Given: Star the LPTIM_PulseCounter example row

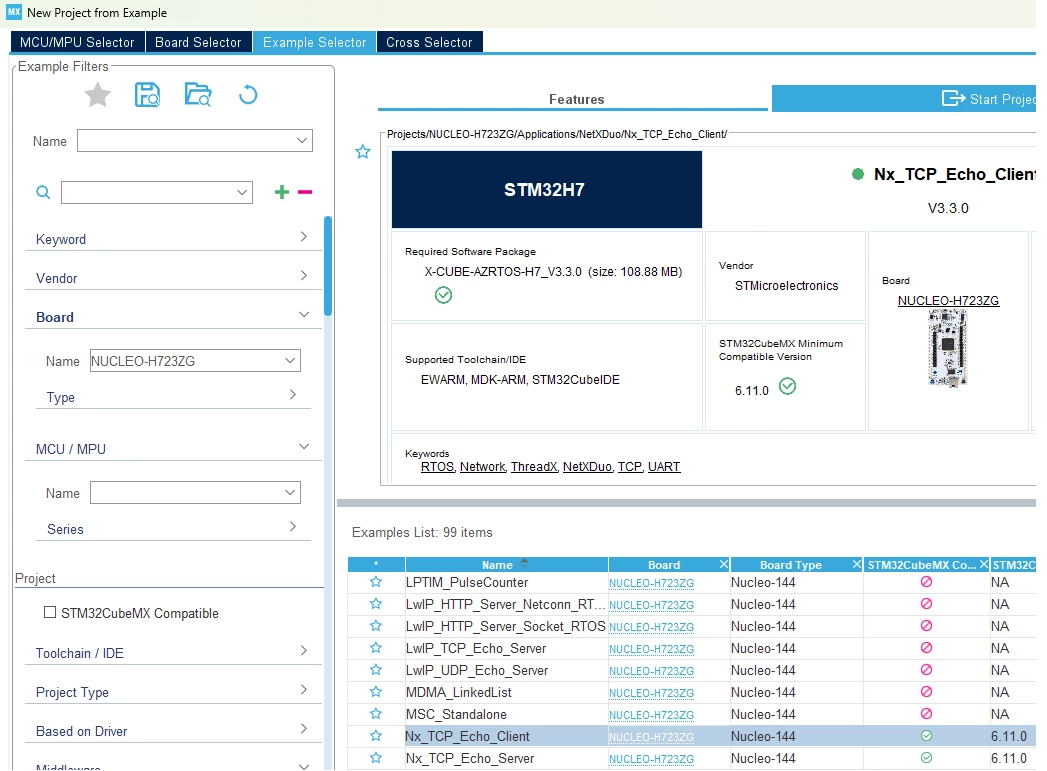Looking at the screenshot, I should click(376, 582).
